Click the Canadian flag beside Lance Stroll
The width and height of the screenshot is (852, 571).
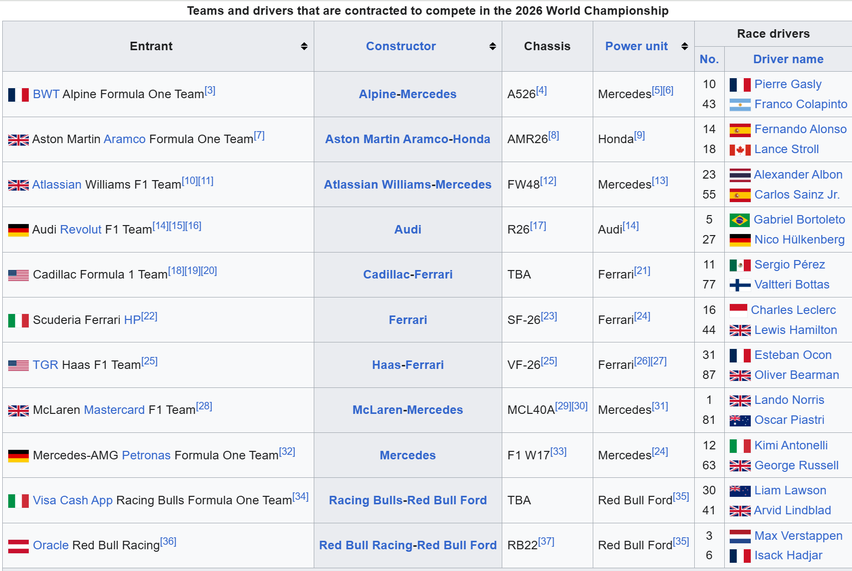(x=739, y=150)
